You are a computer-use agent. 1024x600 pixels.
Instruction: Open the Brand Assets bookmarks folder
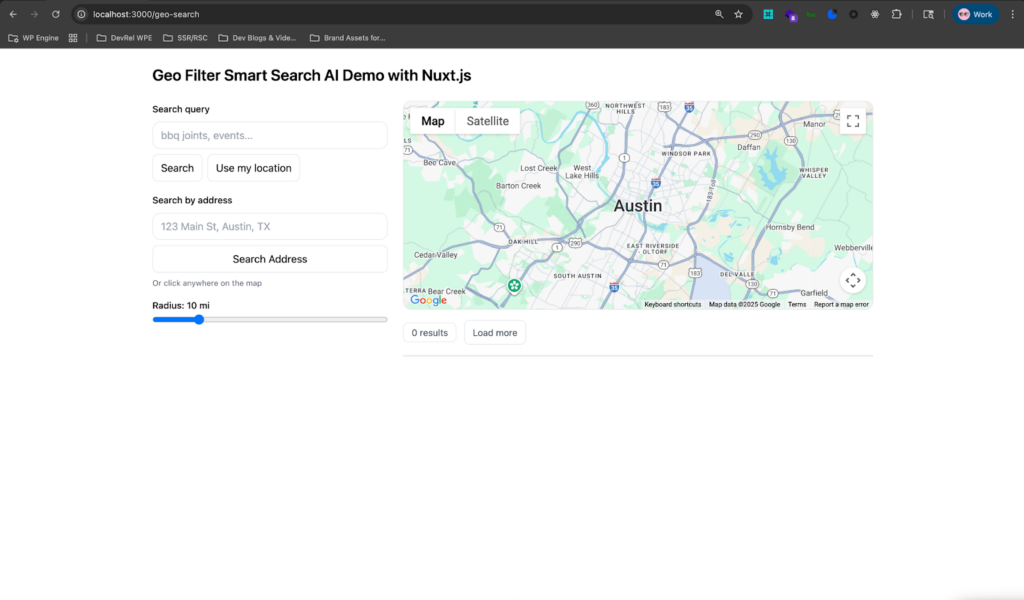[x=347, y=38]
